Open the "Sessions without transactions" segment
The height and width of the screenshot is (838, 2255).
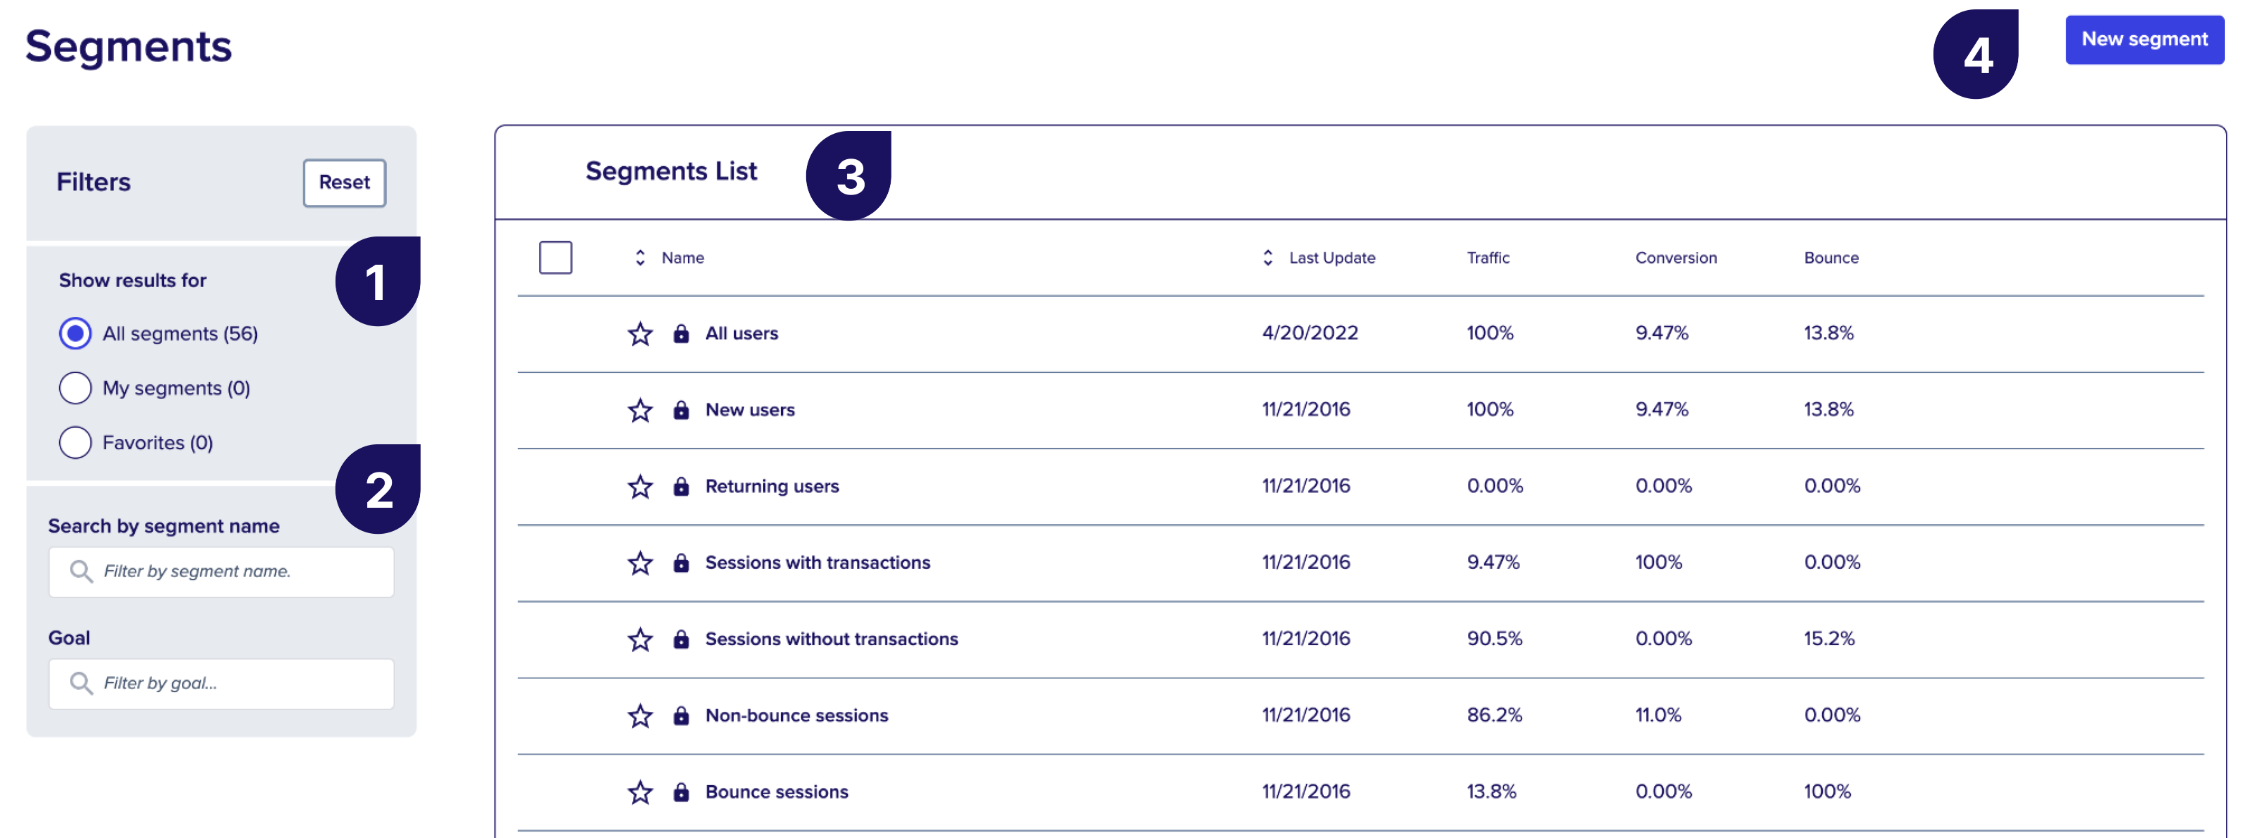pyautogui.click(x=831, y=639)
